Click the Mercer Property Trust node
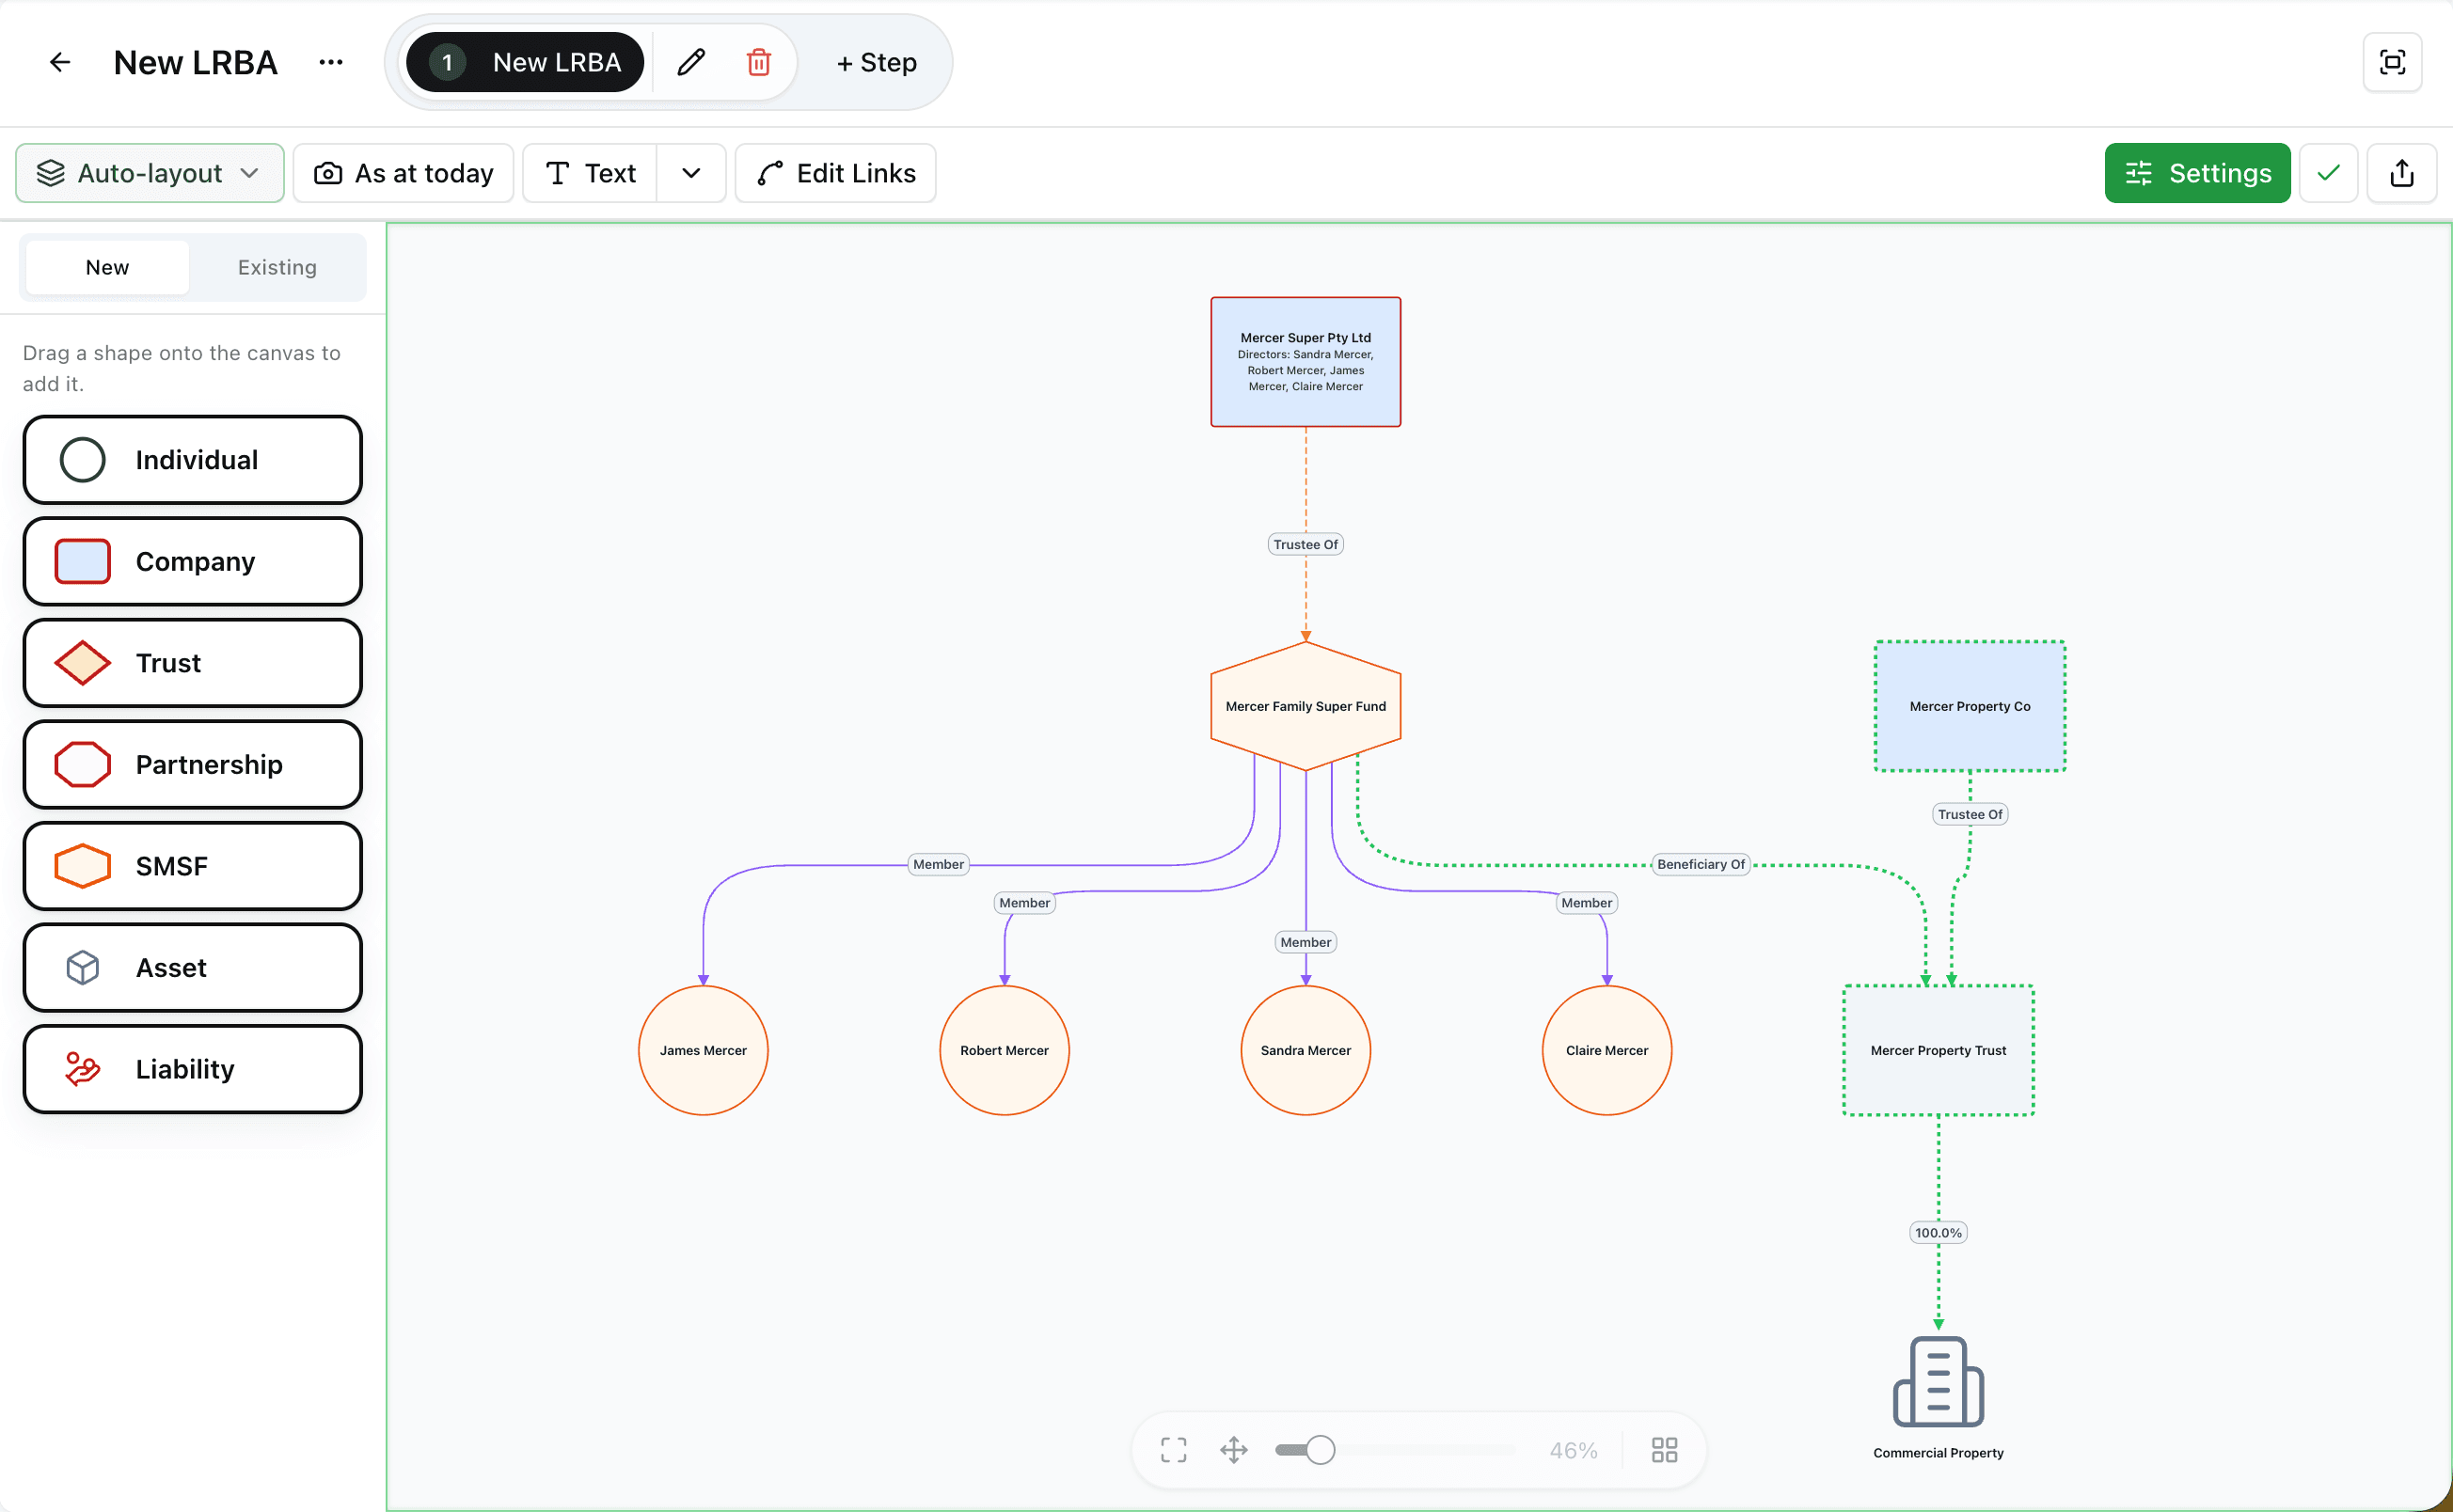 (1938, 1050)
